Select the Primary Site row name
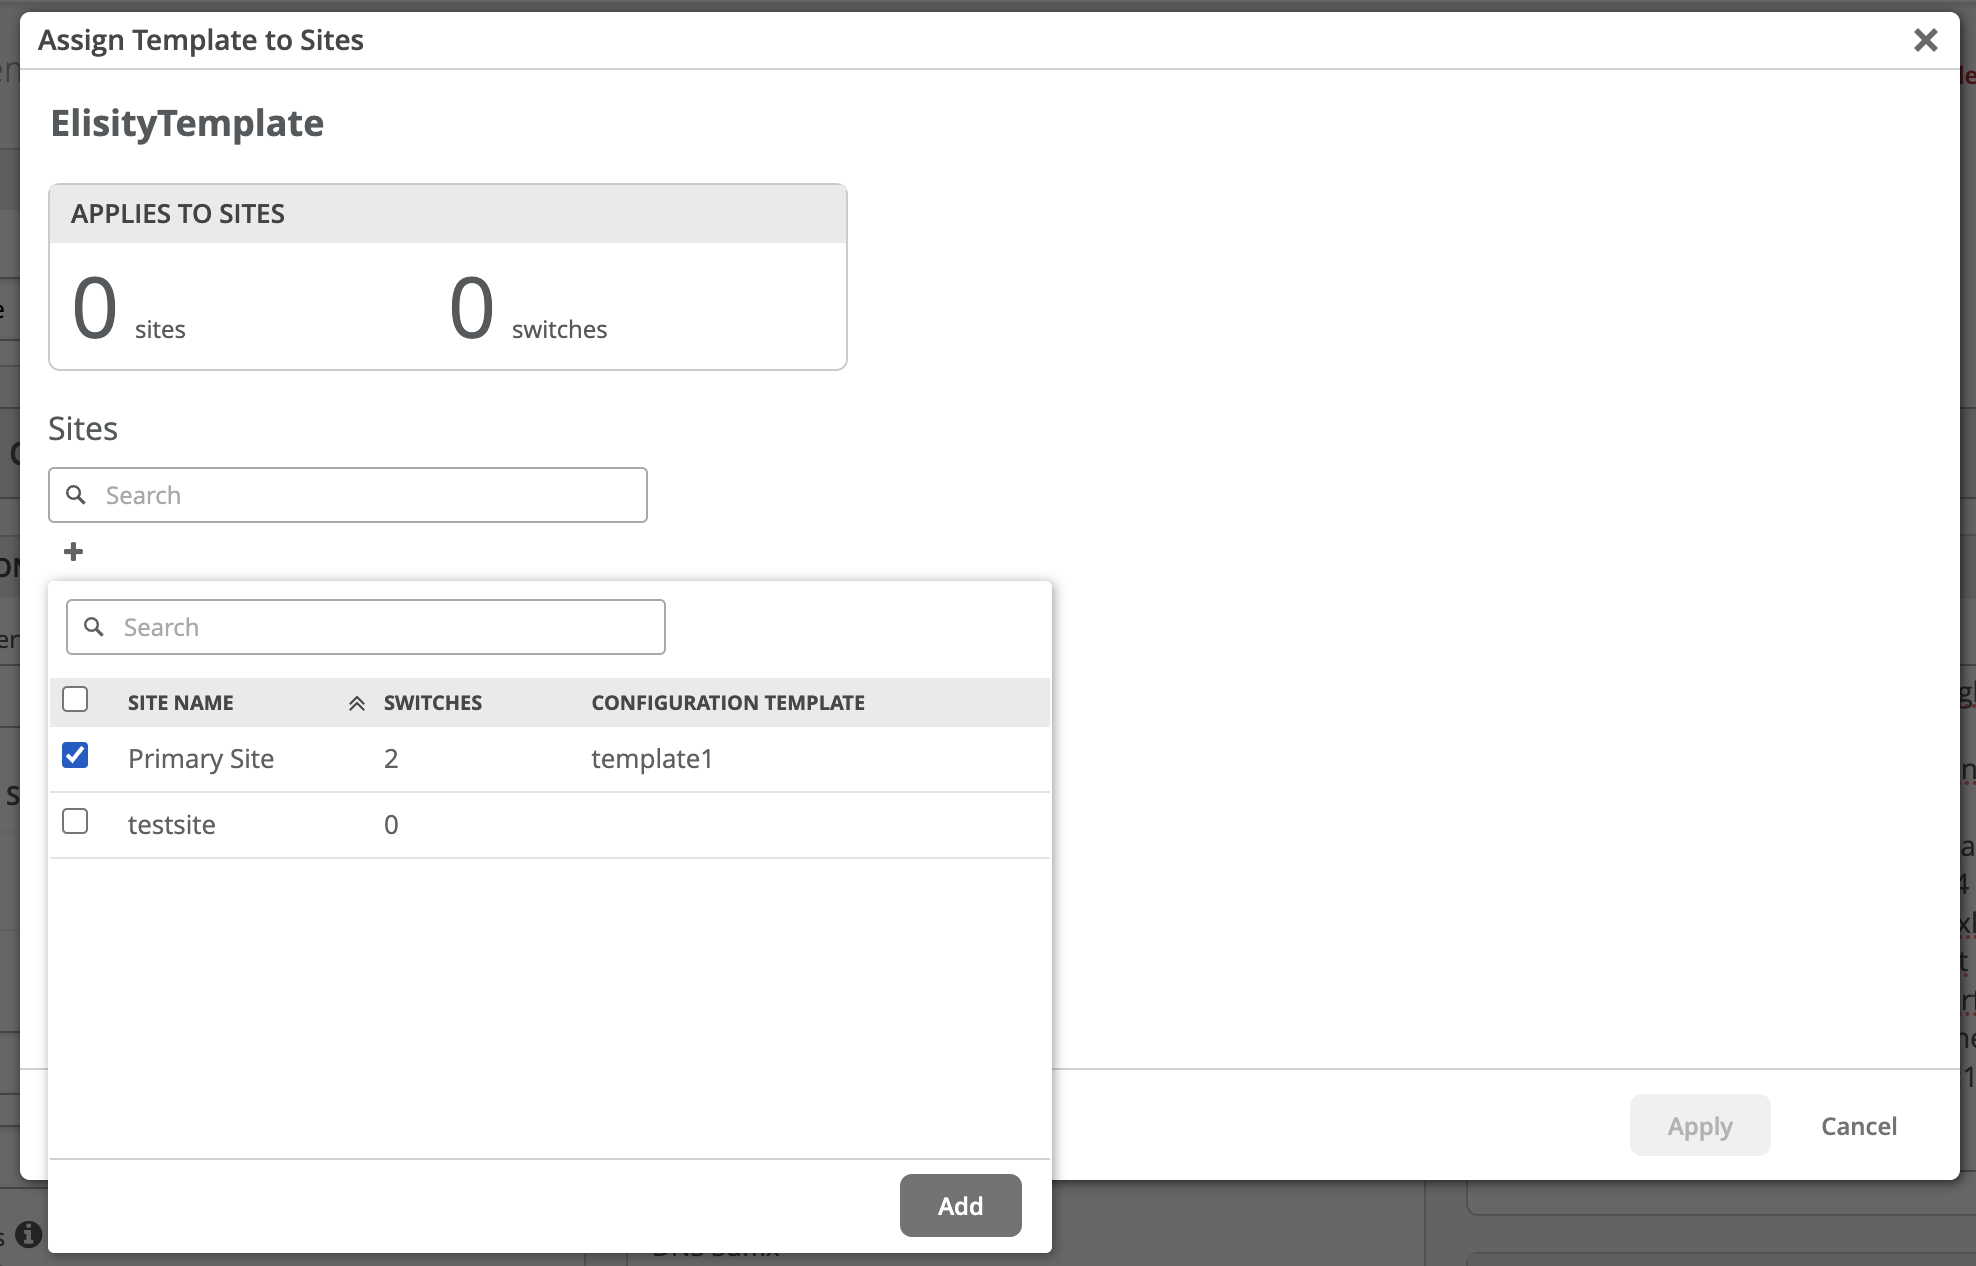This screenshot has height=1266, width=1976. click(x=201, y=759)
